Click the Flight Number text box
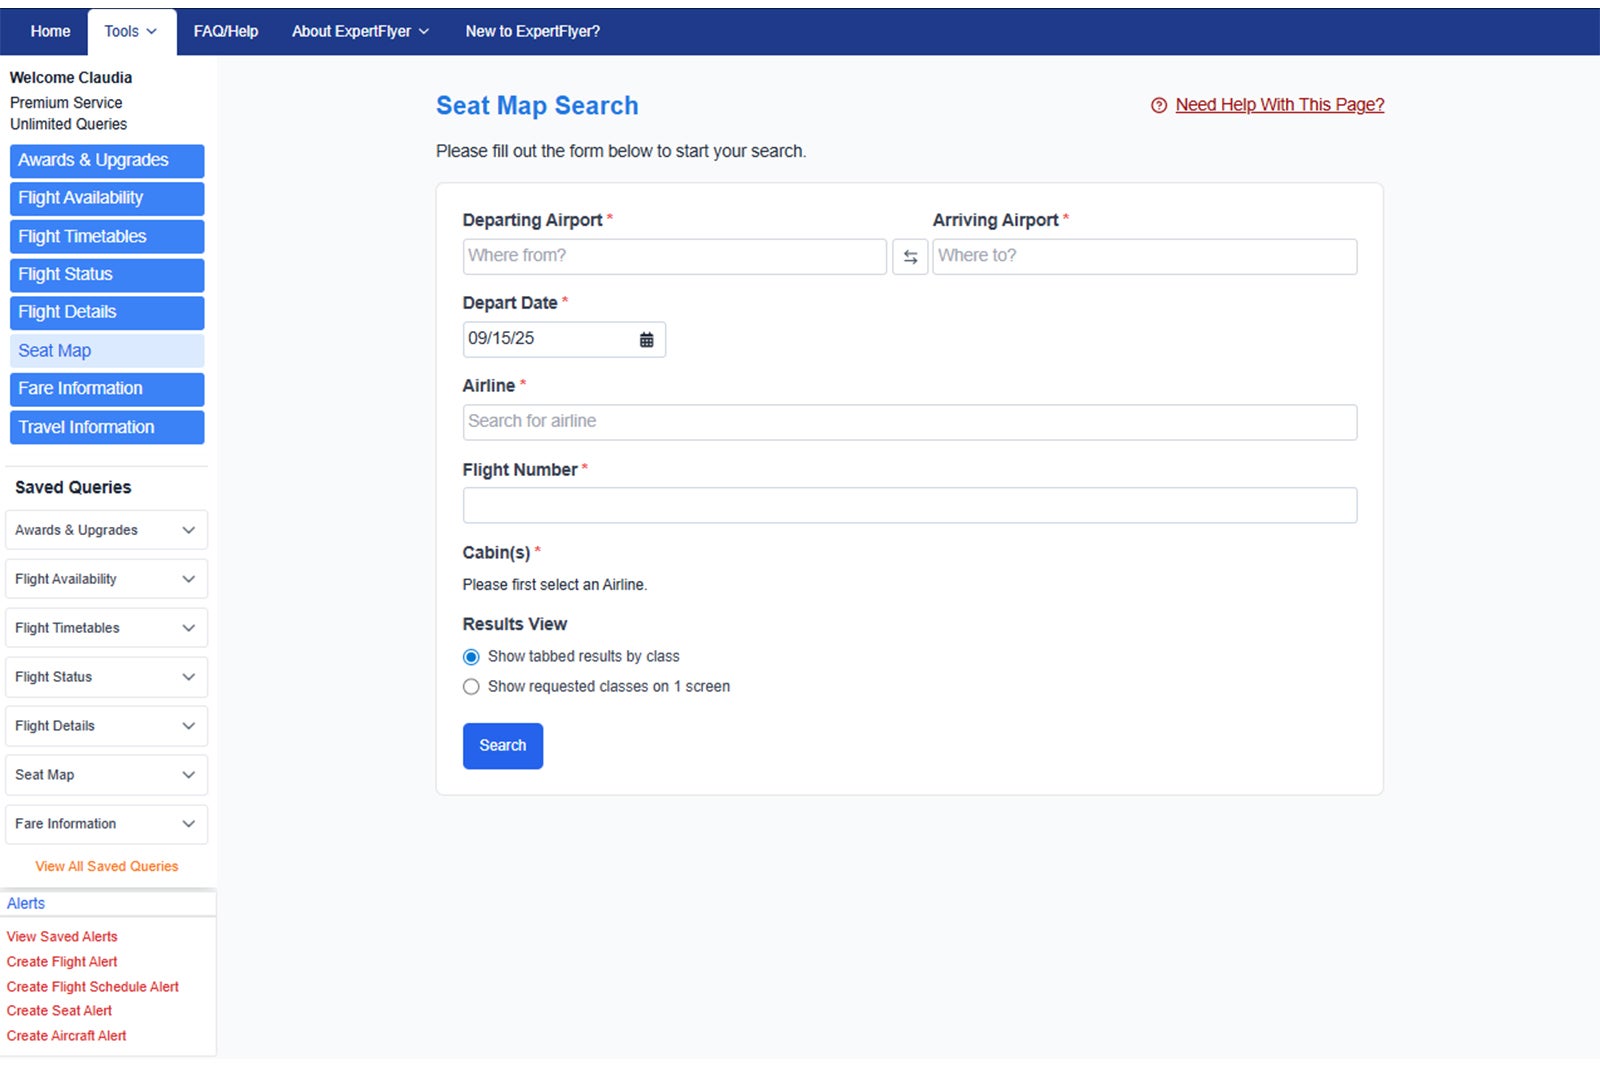 click(909, 505)
